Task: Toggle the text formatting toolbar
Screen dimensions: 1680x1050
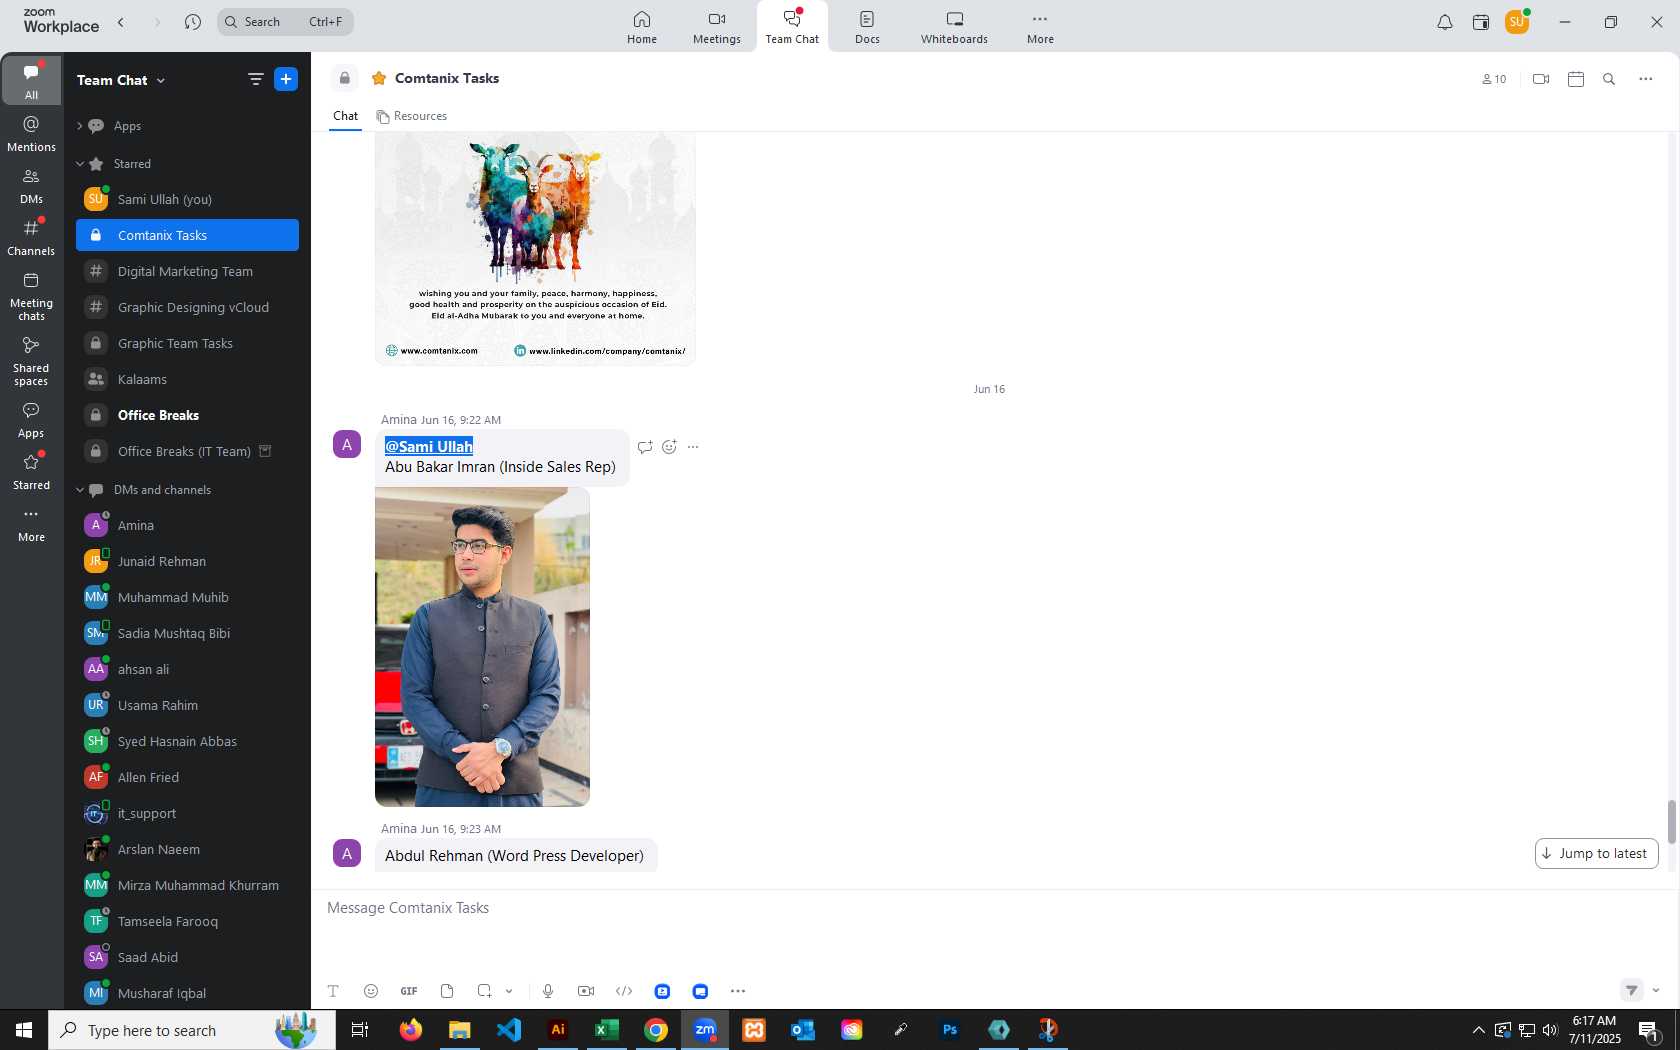Action: tap(333, 991)
